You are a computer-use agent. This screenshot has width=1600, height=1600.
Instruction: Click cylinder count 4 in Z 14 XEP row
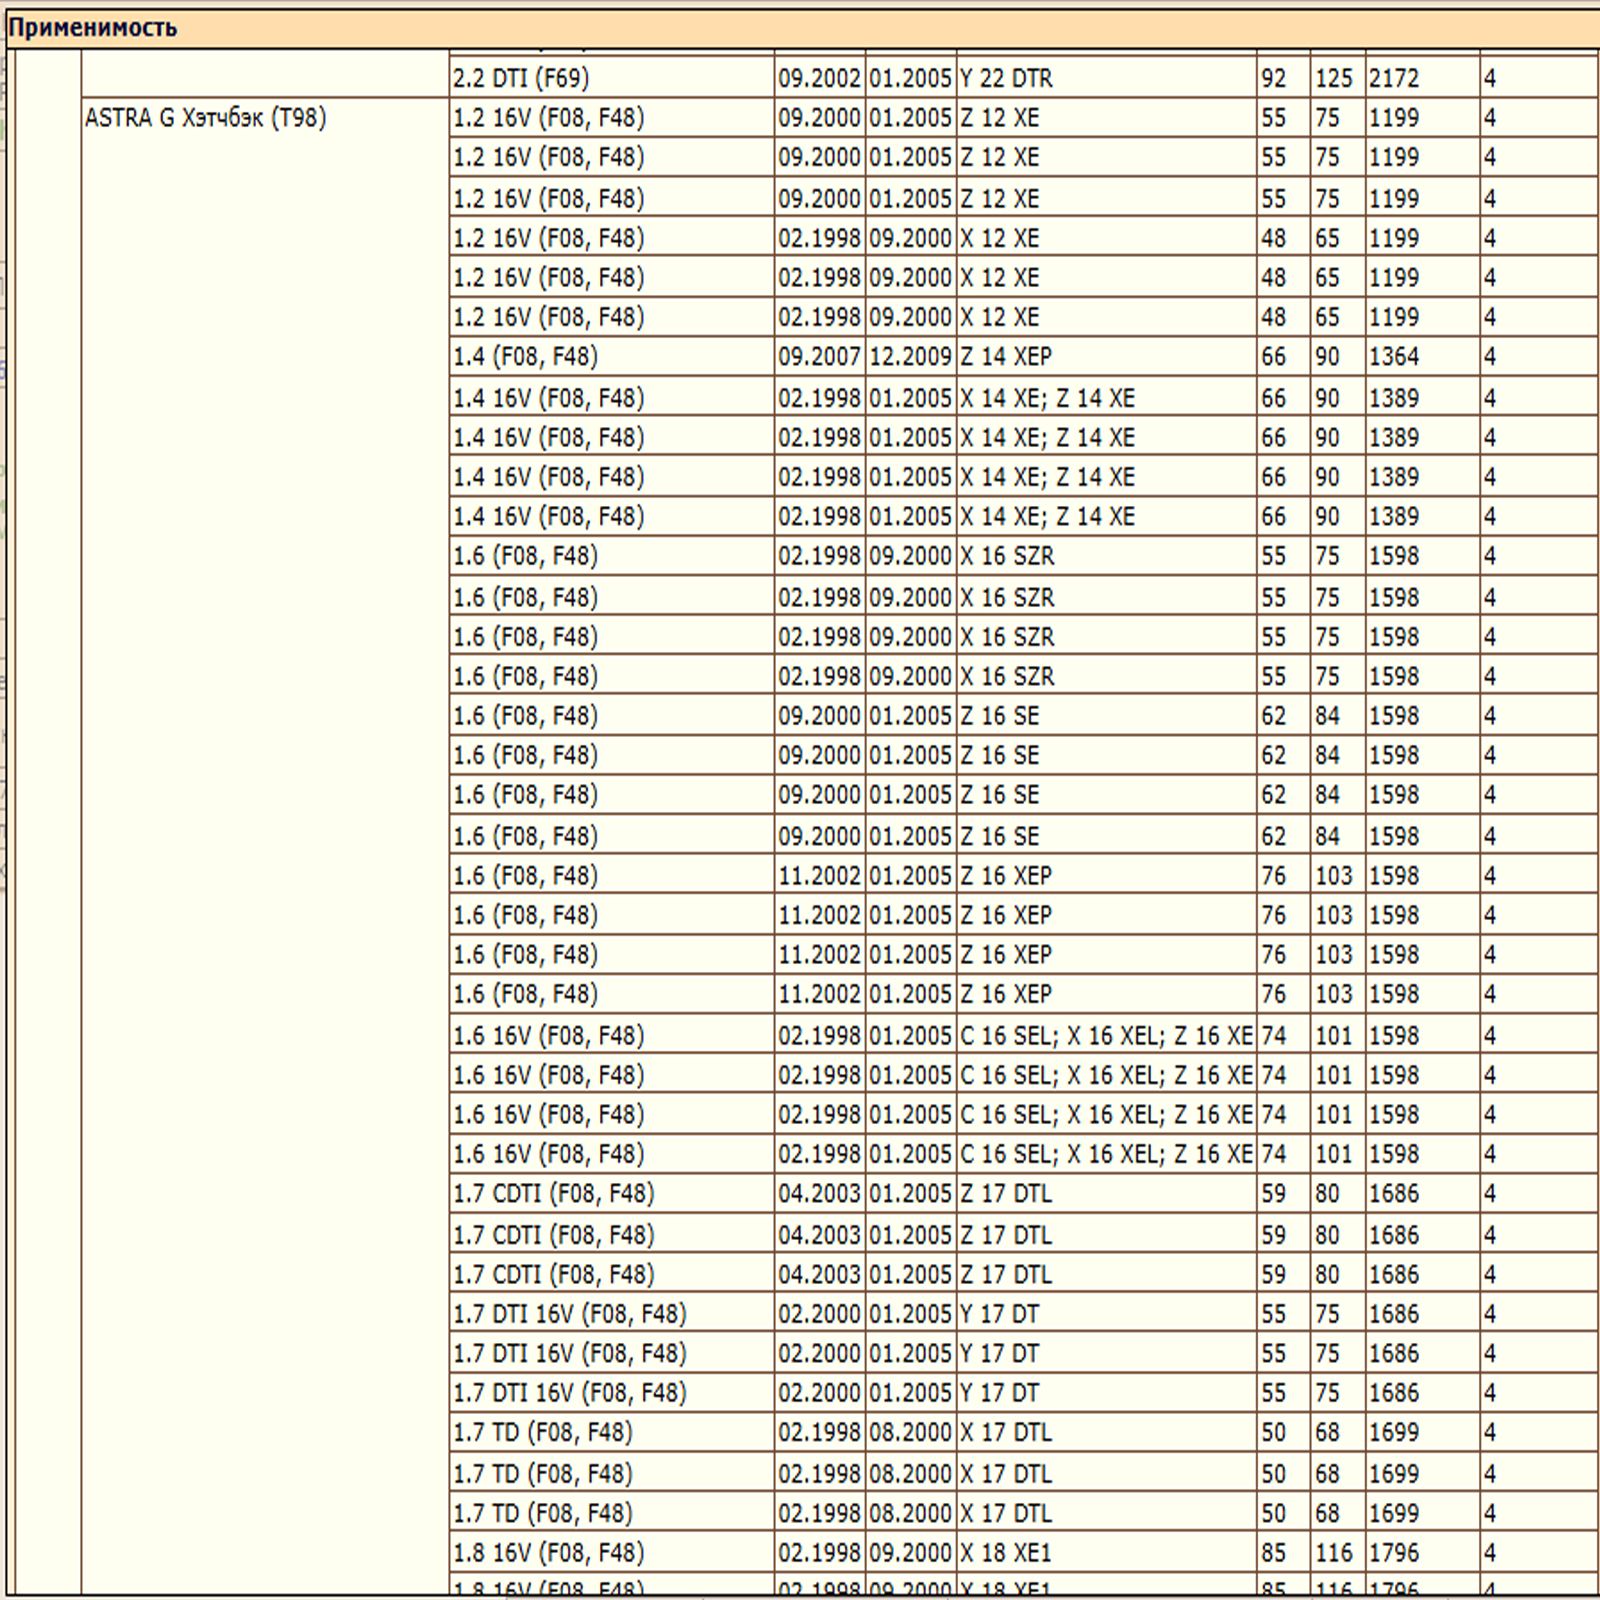(1539, 357)
